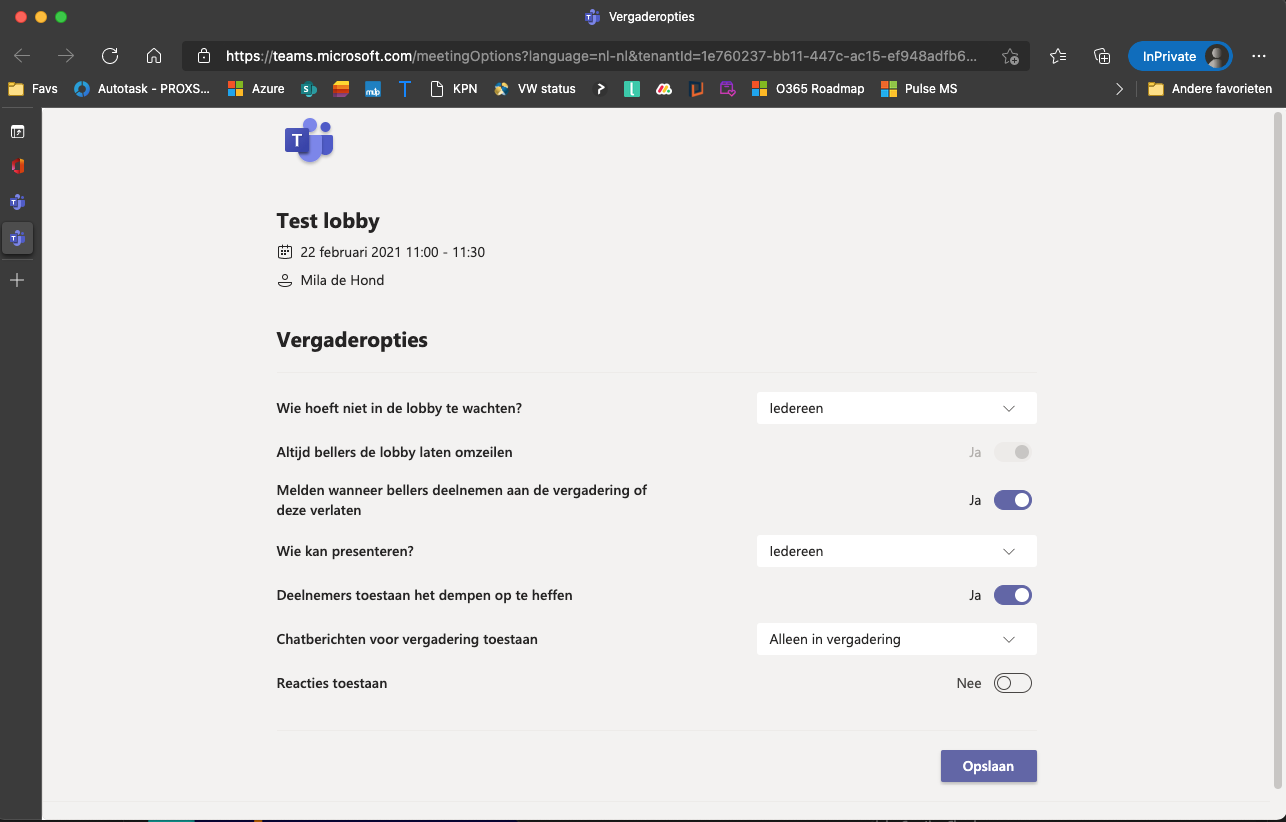Click the Opslaan button
Viewport: 1286px width, 822px height.
(x=989, y=766)
